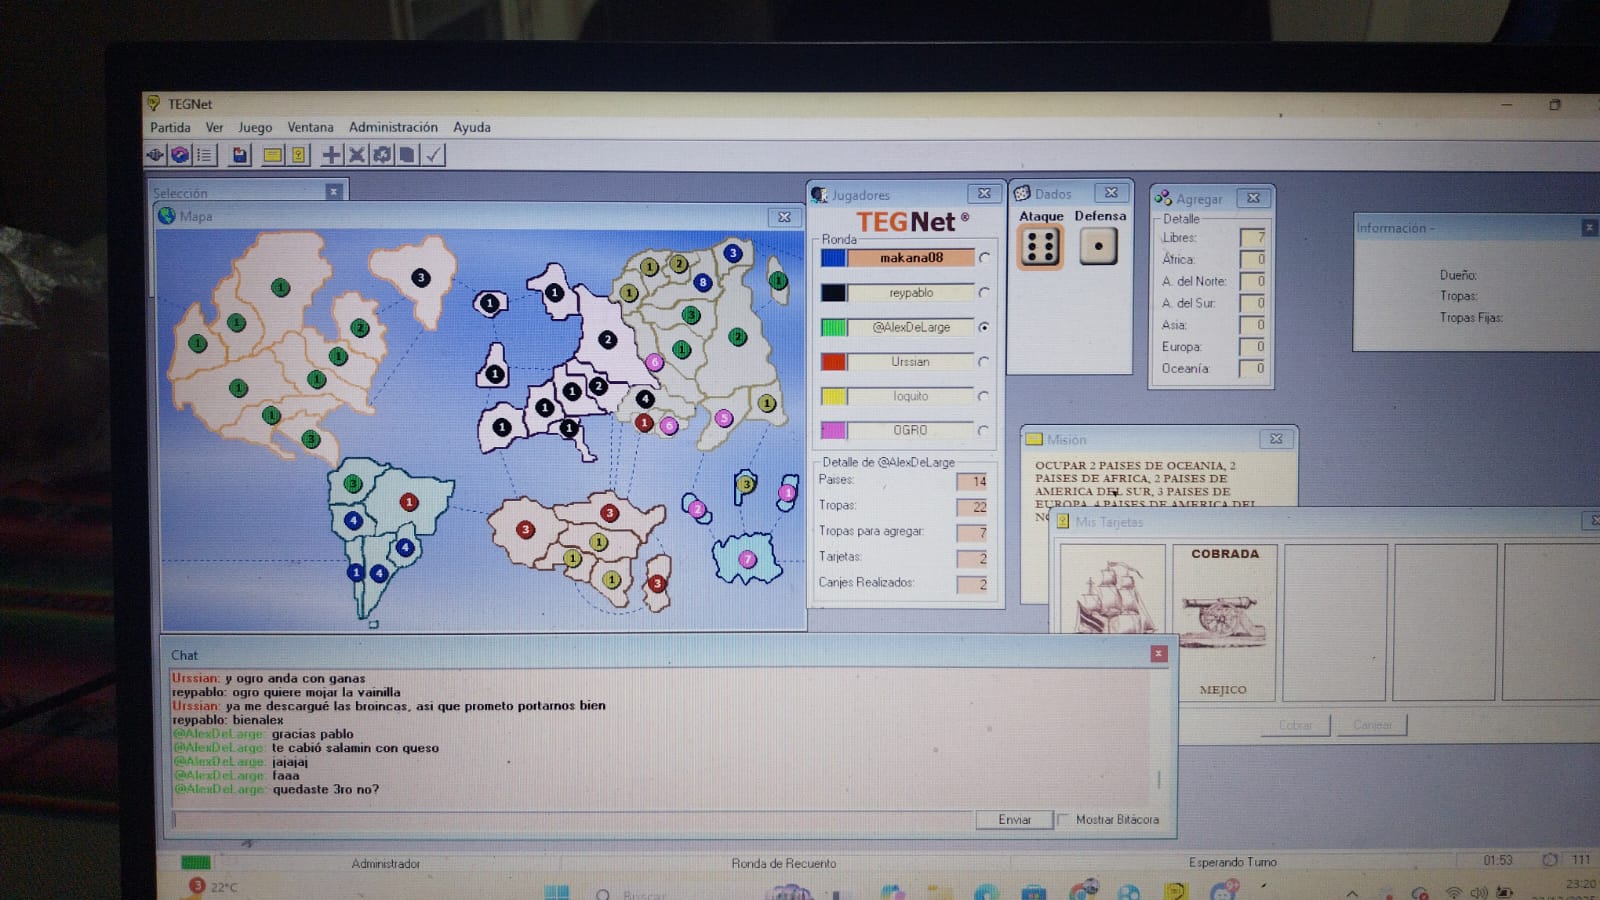Click the makana08 player name bar
Viewport: 1600px width, 900px height.
(910, 258)
